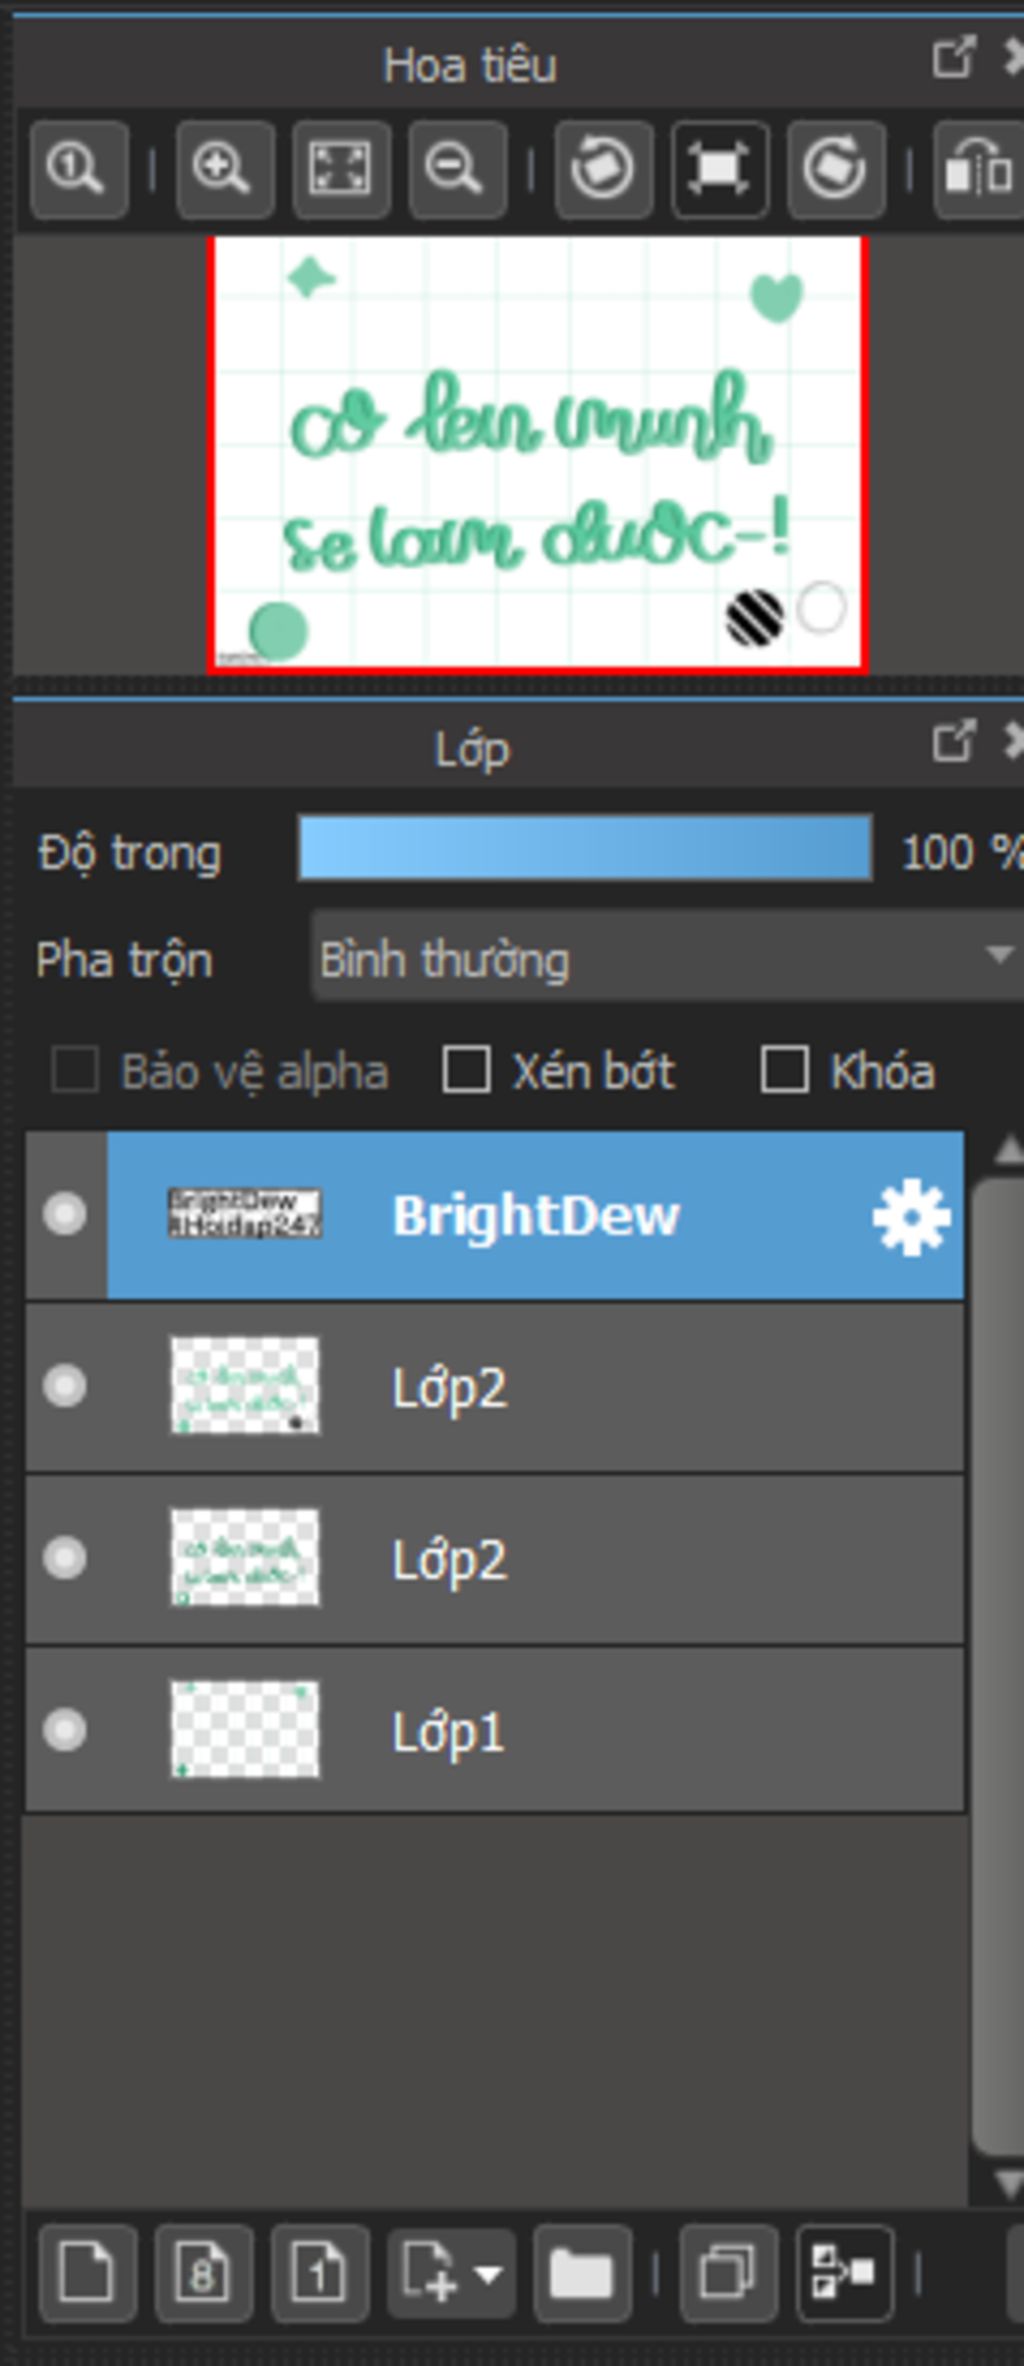Reset the navigator zoom to 100%

pos(79,169)
